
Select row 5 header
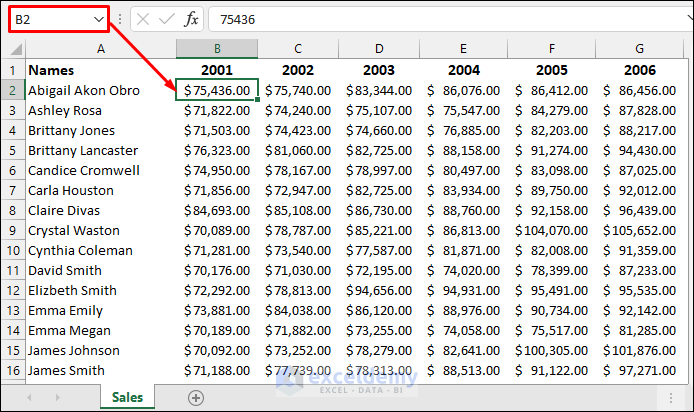coord(12,150)
